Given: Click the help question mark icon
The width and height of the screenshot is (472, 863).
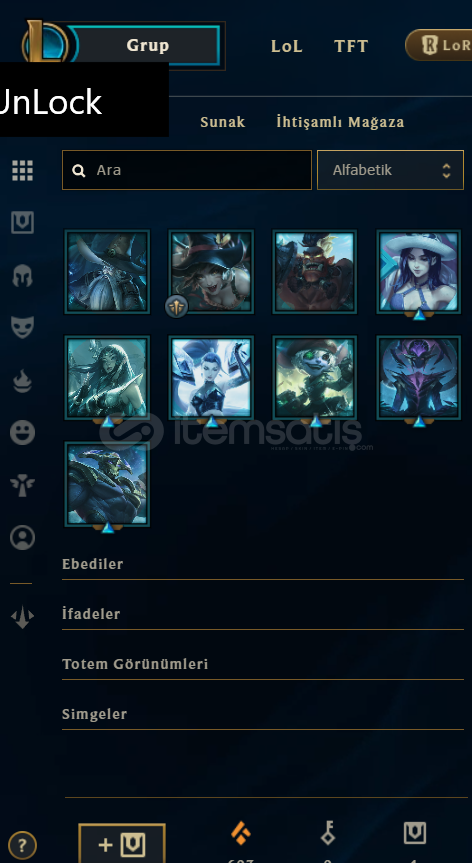Looking at the screenshot, I should click(23, 845).
